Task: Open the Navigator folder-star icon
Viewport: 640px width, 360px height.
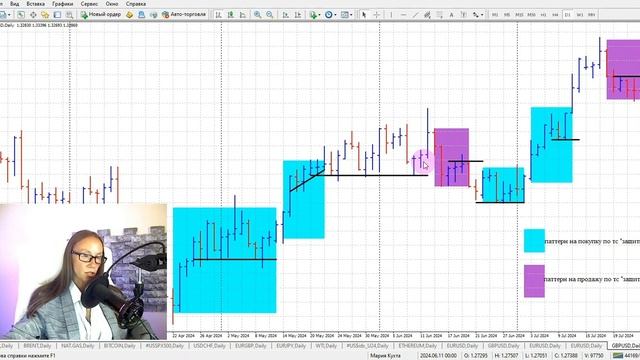Action: coord(45,15)
